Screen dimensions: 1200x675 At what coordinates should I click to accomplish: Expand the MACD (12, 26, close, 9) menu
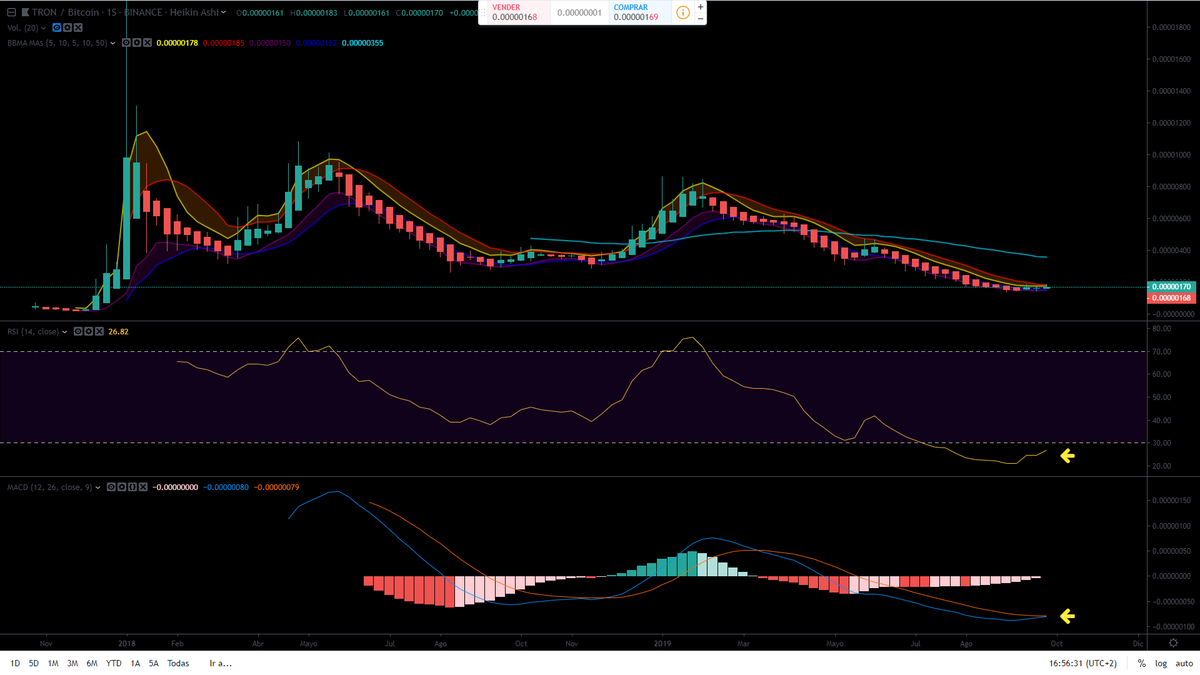tap(98, 488)
